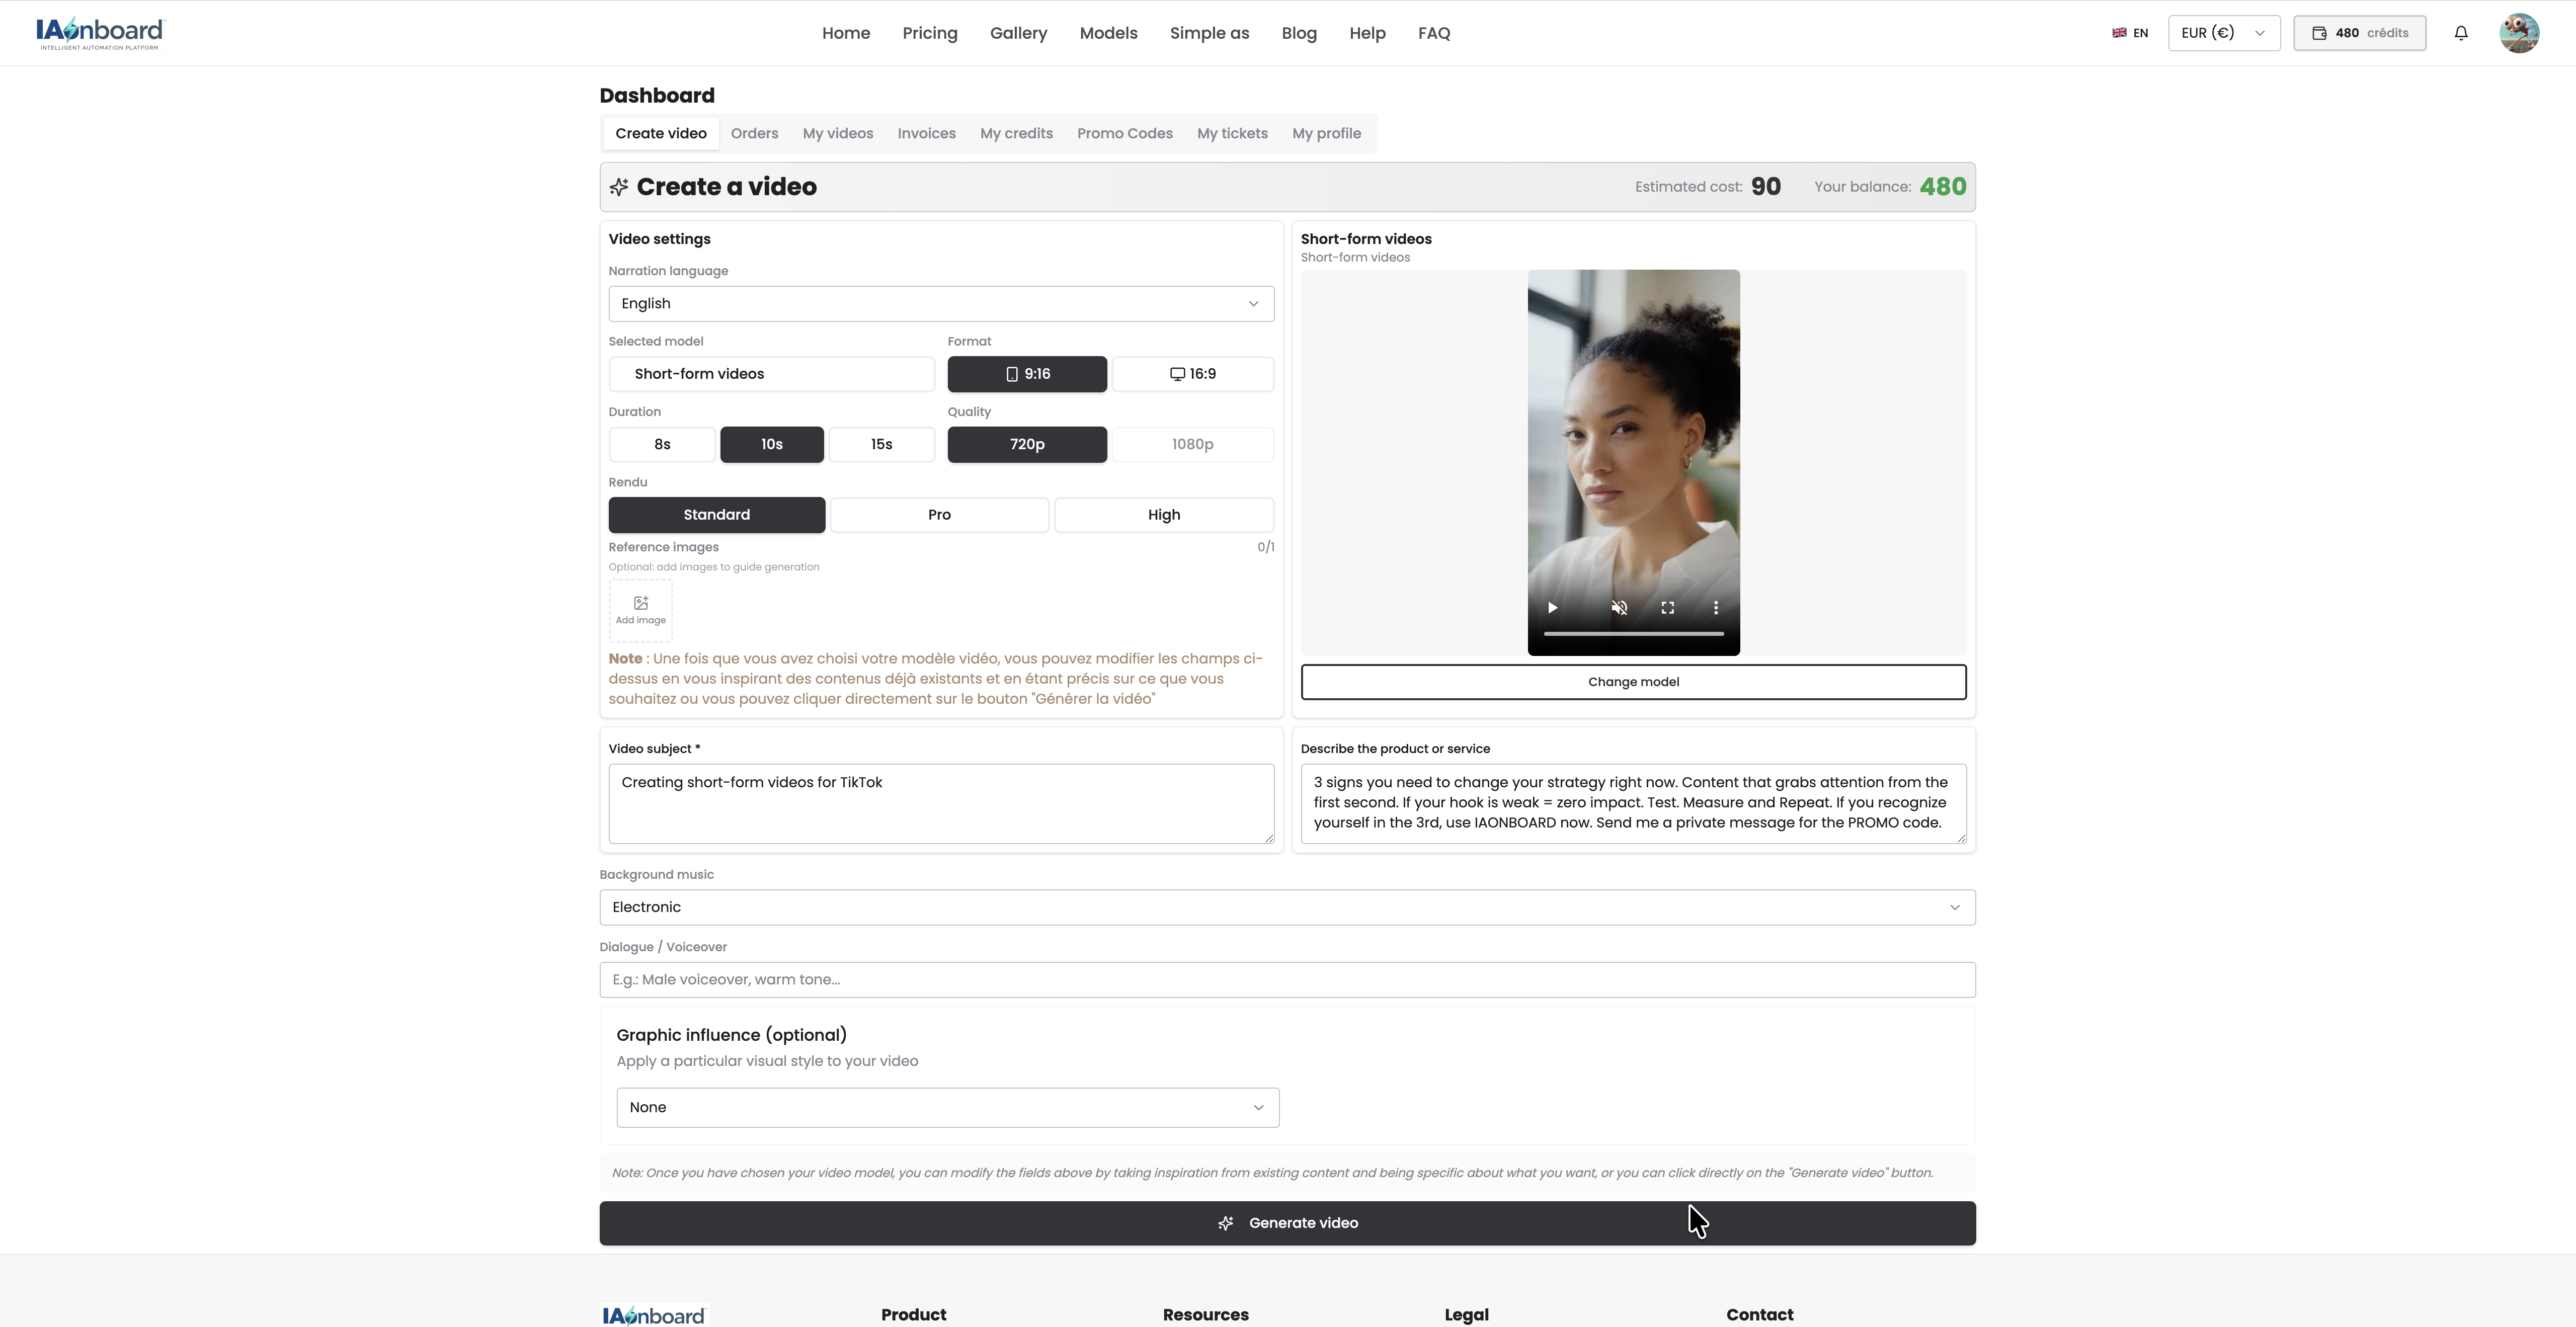This screenshot has height=1327, width=2576.
Task: Open the Narration language dropdown
Action: click(x=941, y=303)
